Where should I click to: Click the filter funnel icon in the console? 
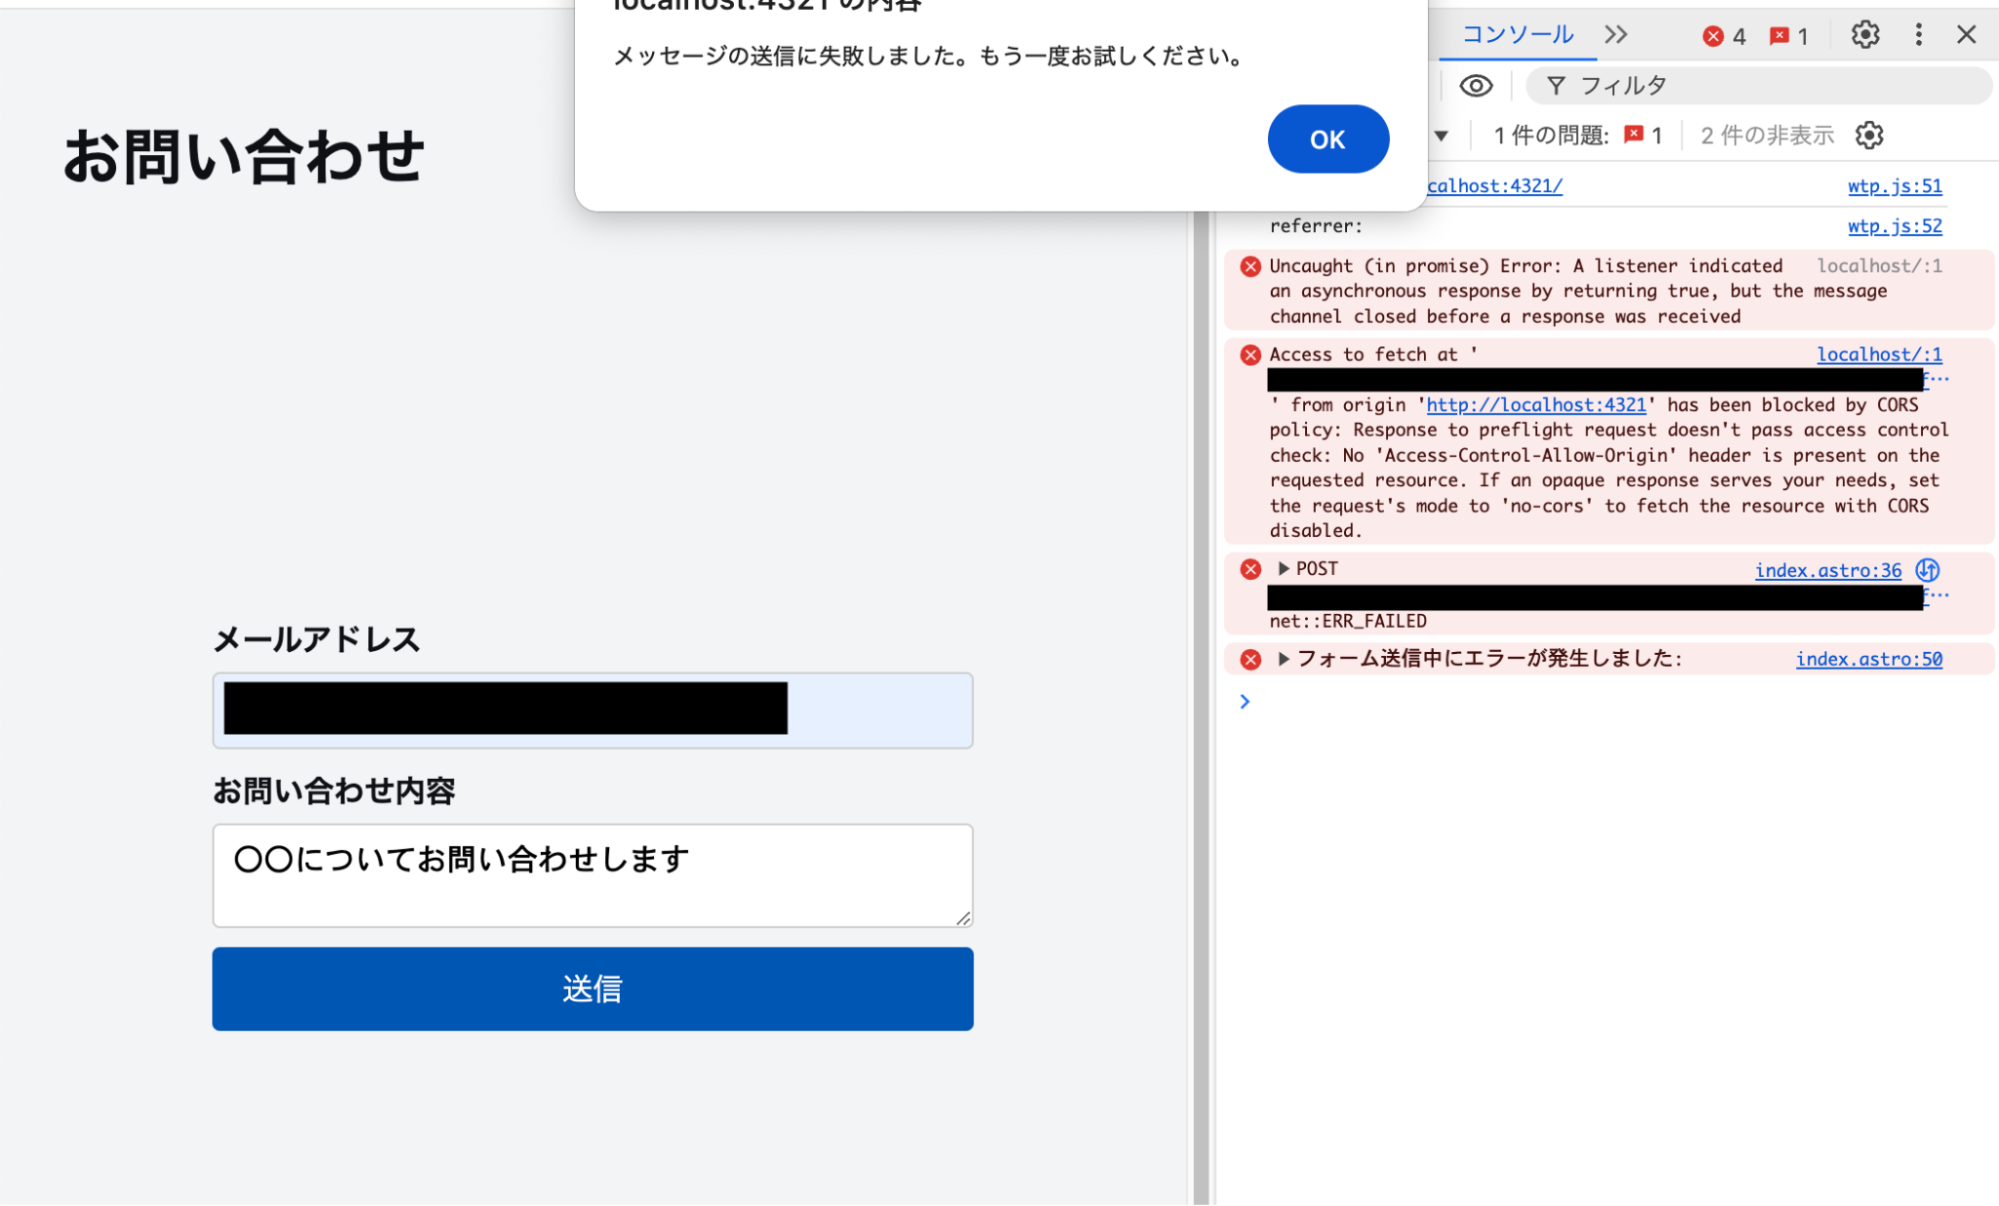click(x=1555, y=86)
